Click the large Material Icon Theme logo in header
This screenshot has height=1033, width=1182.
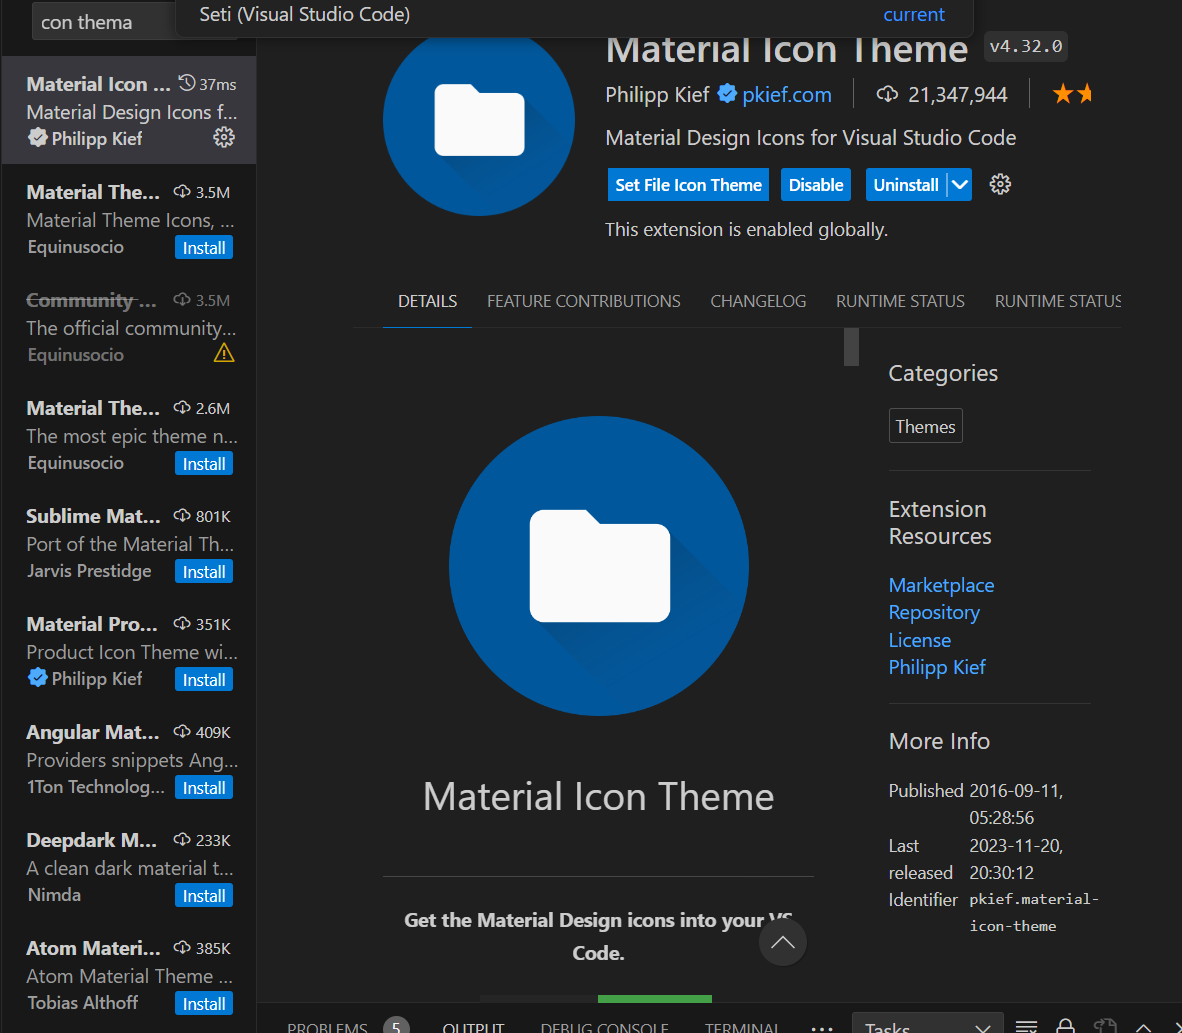(x=479, y=121)
